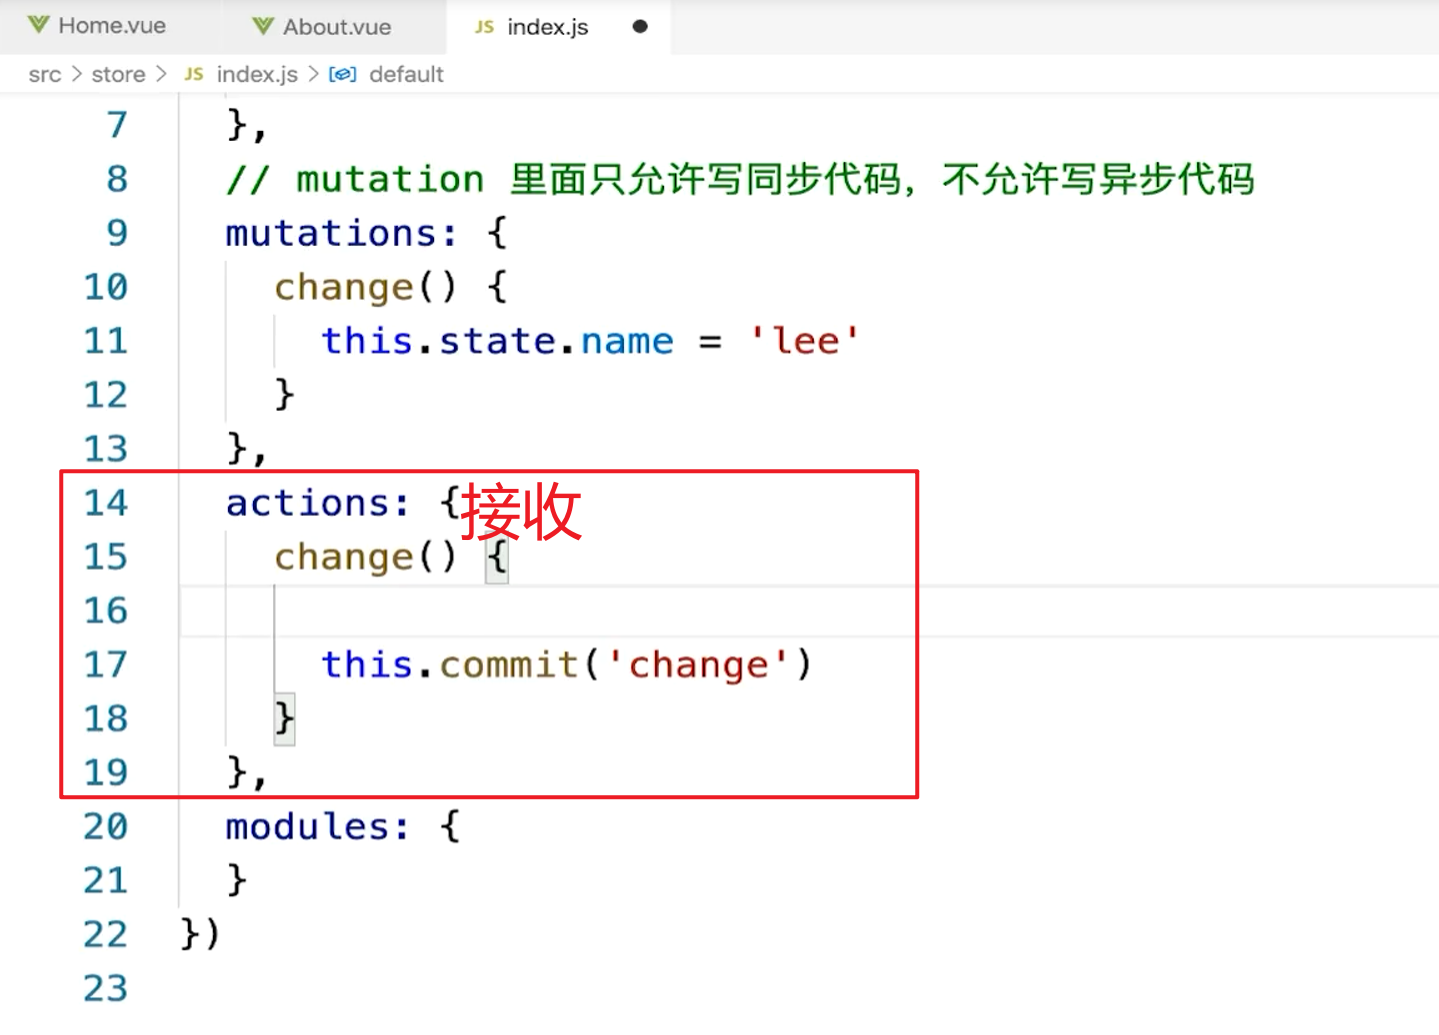Viewport: 1439px width, 1035px height.
Task: Switch to the Home.vue tab
Action: (112, 26)
